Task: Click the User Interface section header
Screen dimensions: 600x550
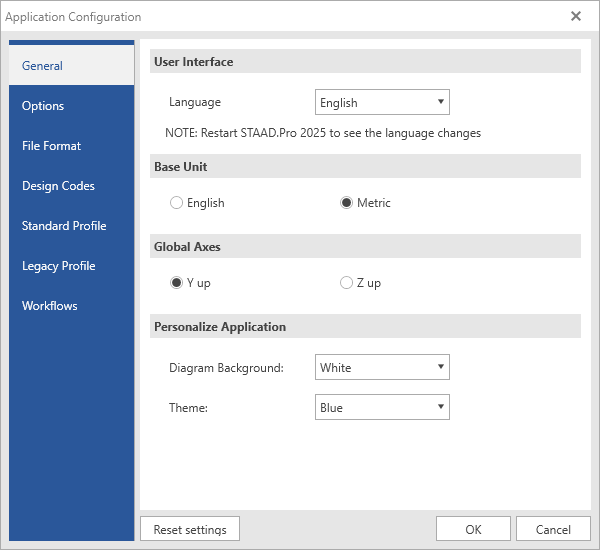Action: tap(365, 61)
